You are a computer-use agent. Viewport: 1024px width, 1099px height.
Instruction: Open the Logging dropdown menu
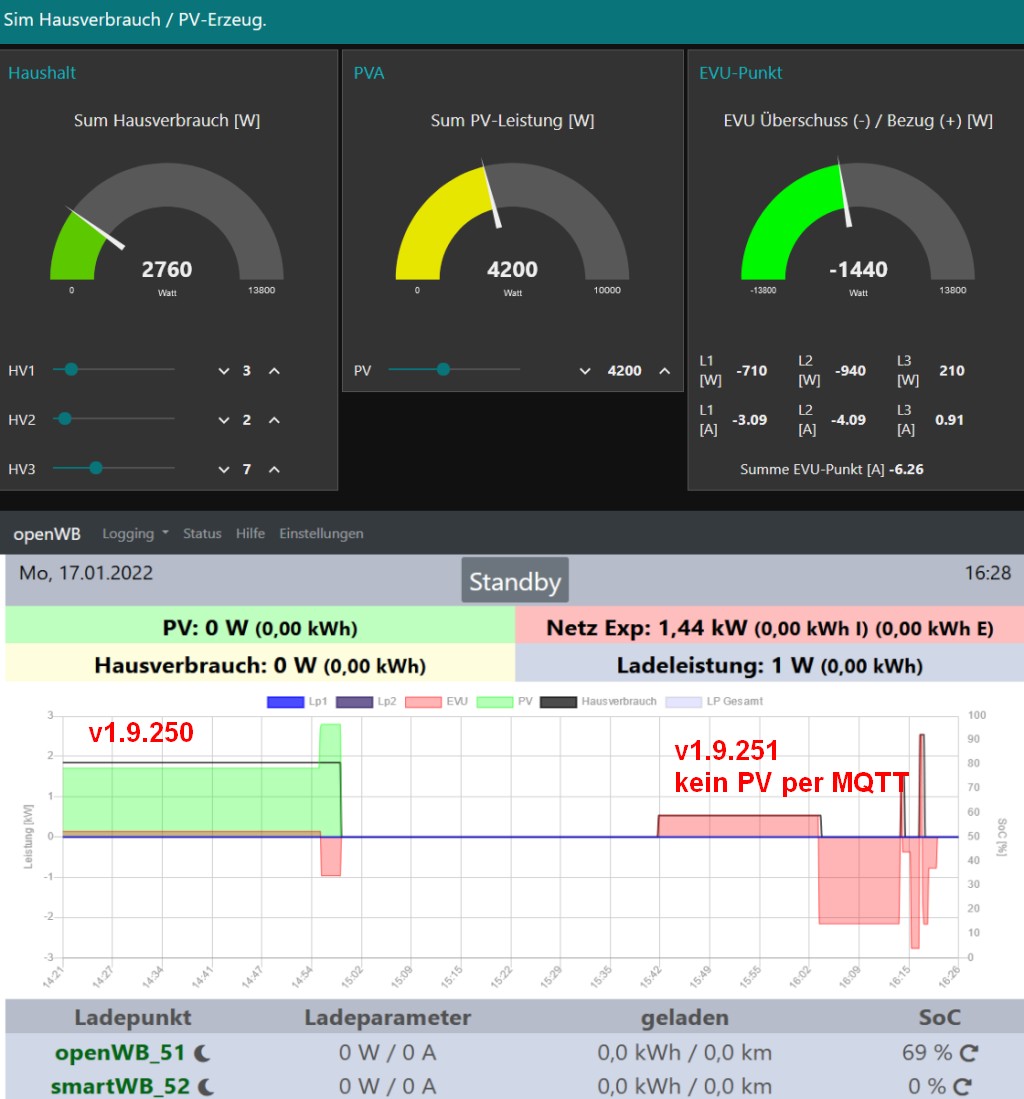135,534
